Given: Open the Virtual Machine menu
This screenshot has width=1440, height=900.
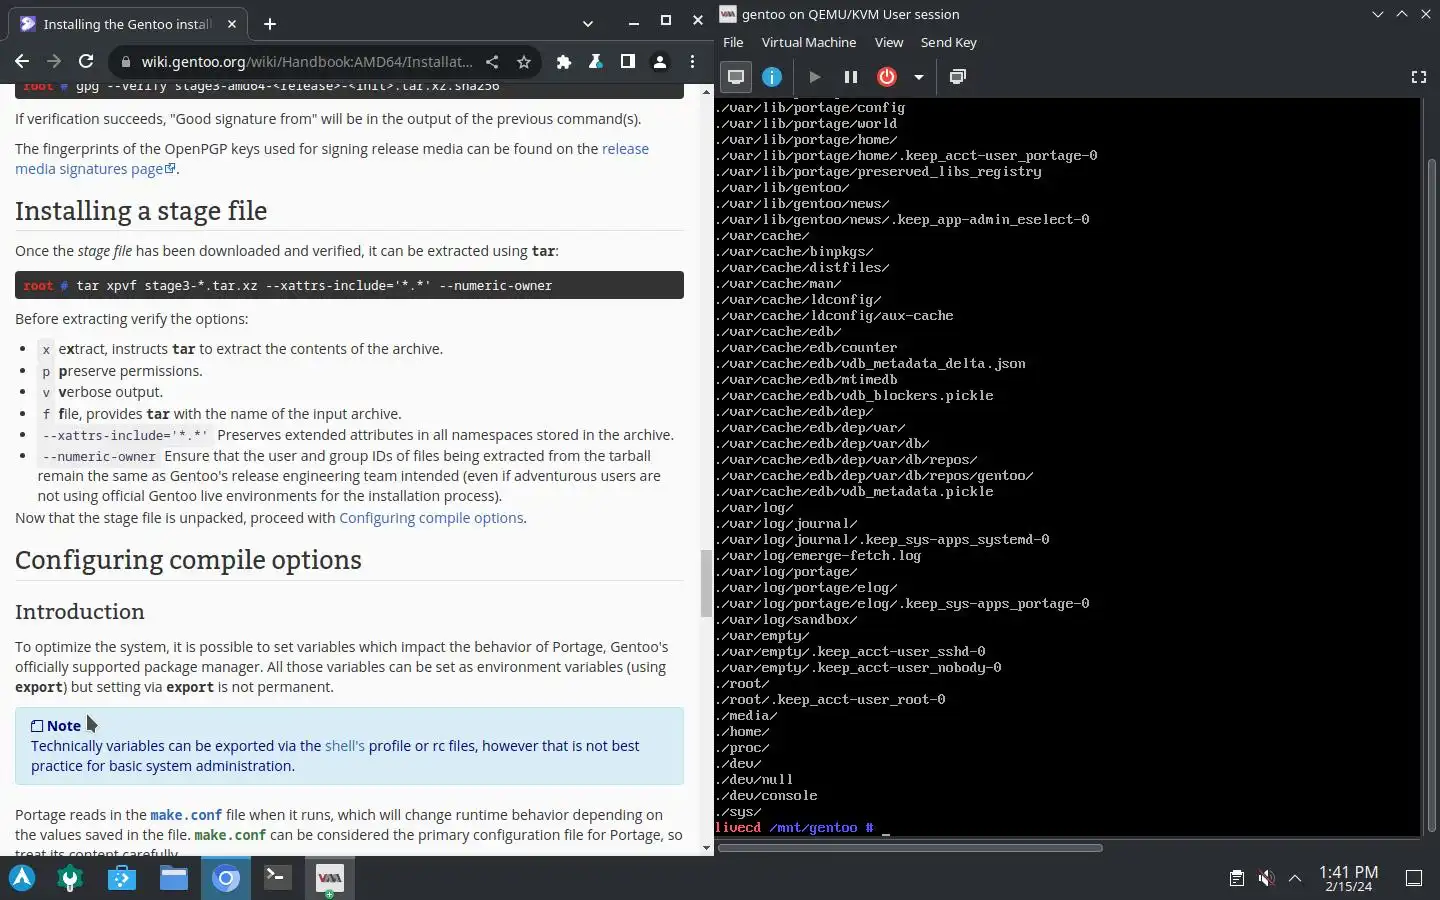Looking at the screenshot, I should tap(809, 42).
